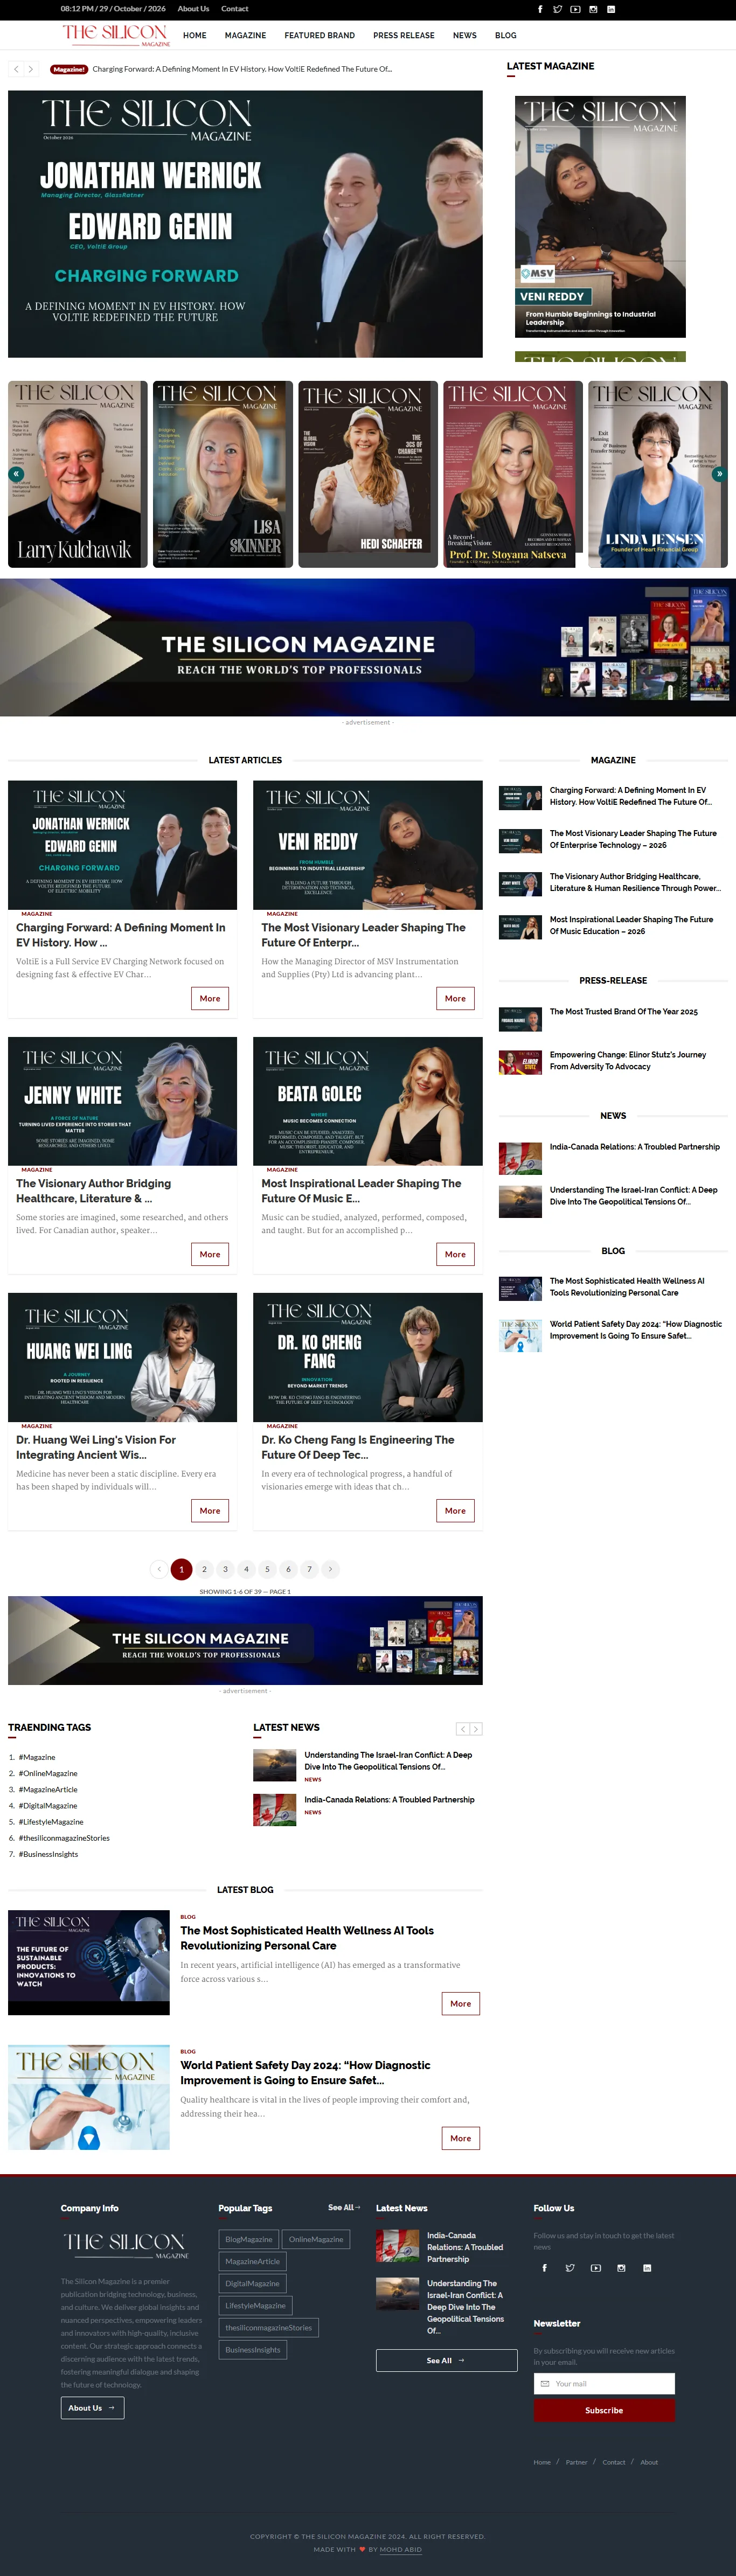736x2576 pixels.
Task: Click footer Partner link
Action: tap(577, 2462)
